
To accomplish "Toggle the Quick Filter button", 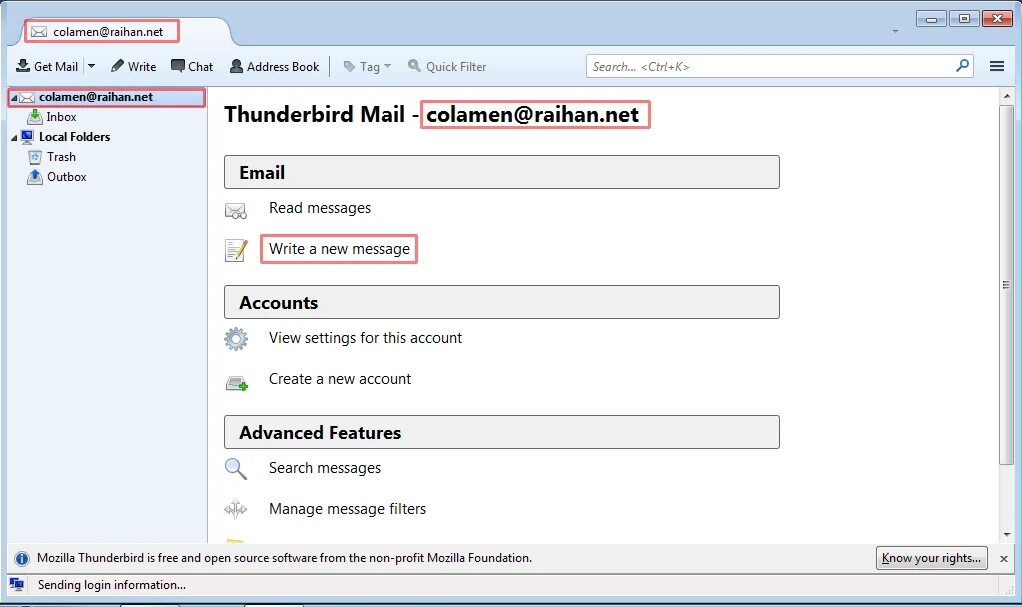I will point(447,67).
